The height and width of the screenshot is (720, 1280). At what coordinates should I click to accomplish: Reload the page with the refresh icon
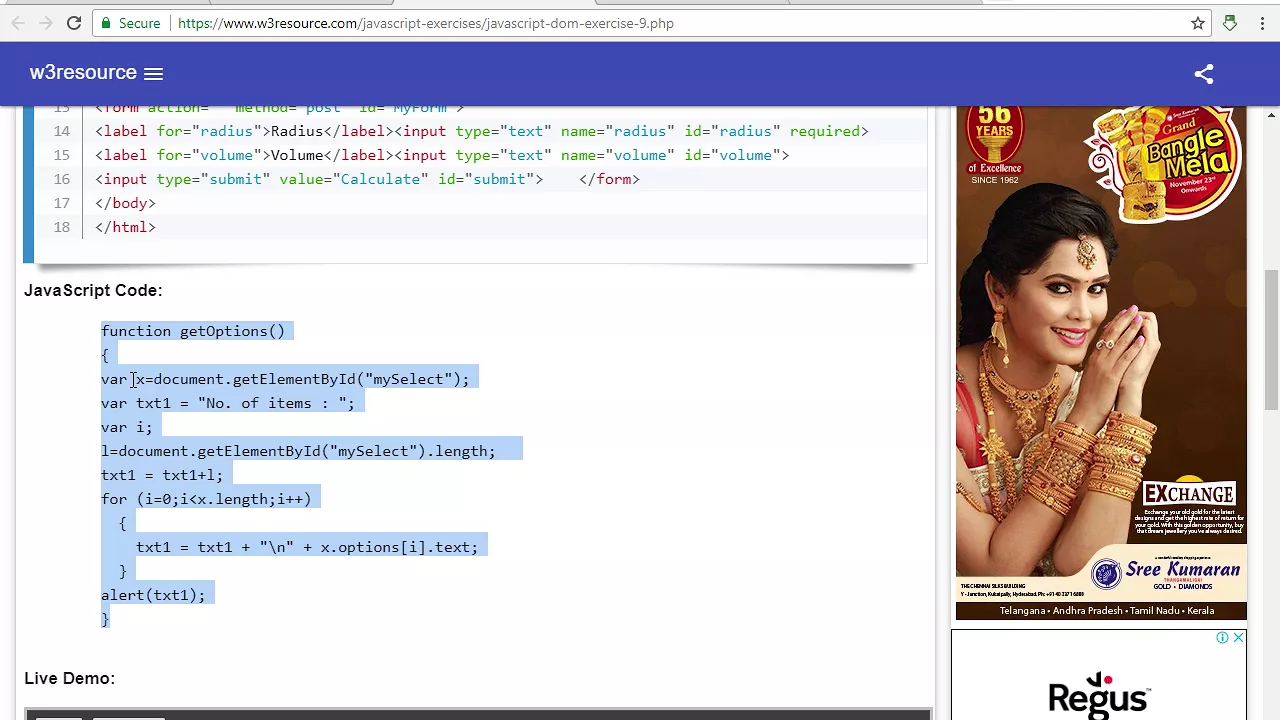[x=74, y=23]
